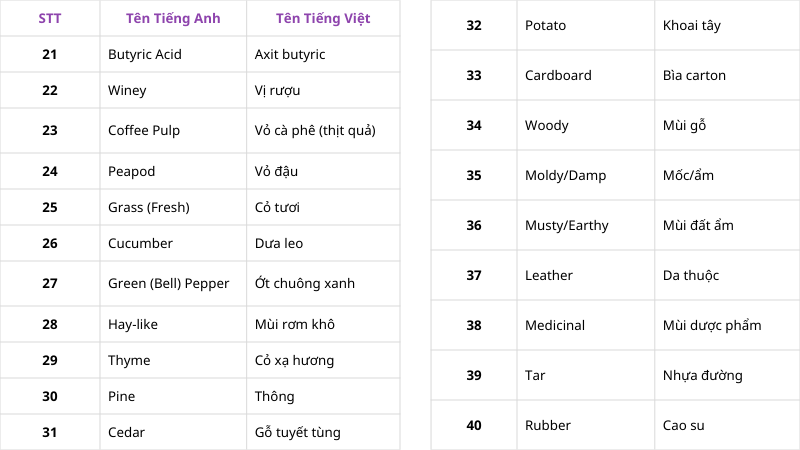The width and height of the screenshot is (800, 450).
Task: Click the Mùi rơm khô cell
Action: pyautogui.click(x=295, y=324)
